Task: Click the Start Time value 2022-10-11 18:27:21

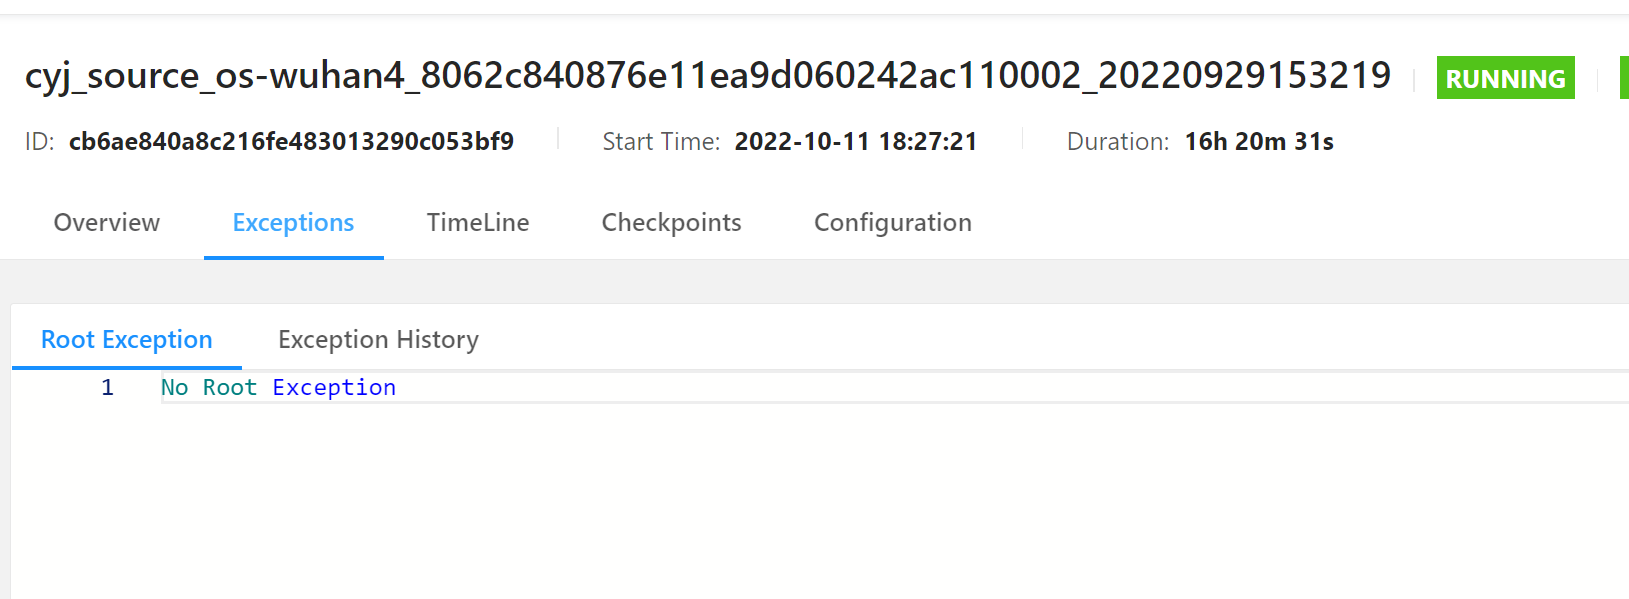Action: pos(856,141)
